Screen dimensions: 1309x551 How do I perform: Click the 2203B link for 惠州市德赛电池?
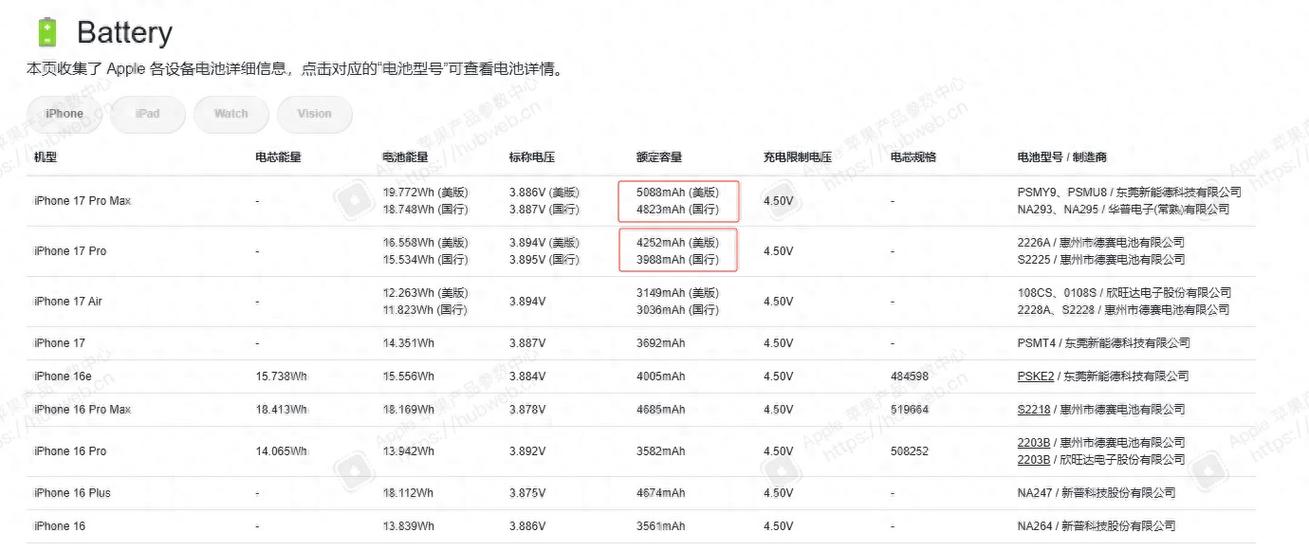[1034, 443]
